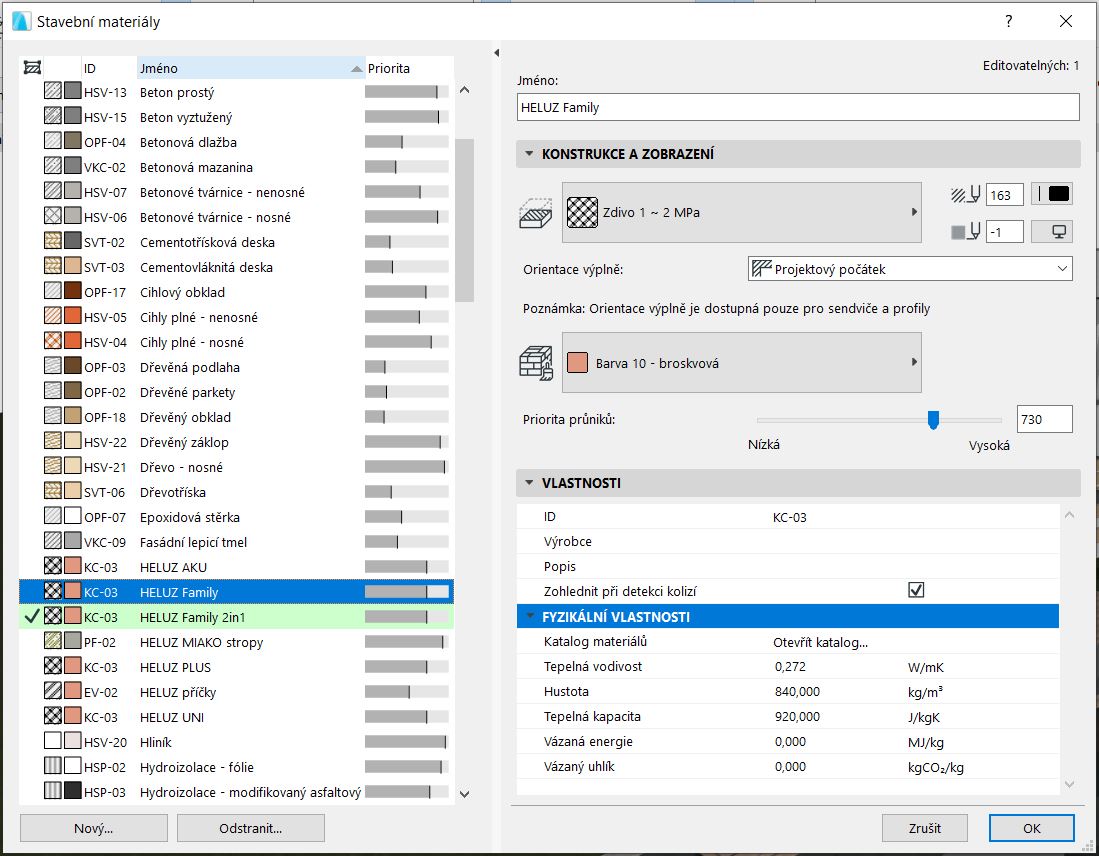This screenshot has width=1099, height=856.
Task: Click the hatch icon of Fasádní lepicí tmel
Action: tap(53, 542)
